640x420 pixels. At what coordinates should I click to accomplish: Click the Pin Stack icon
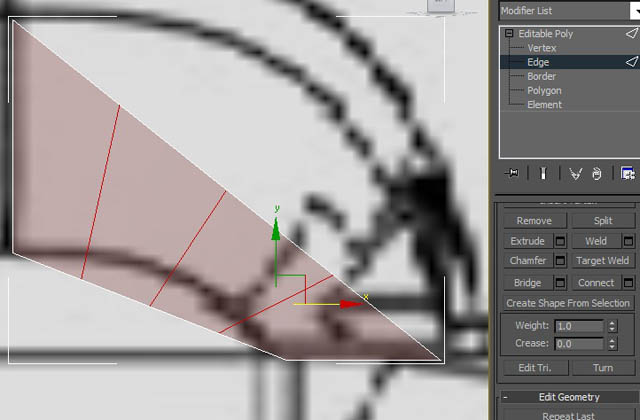(x=512, y=173)
